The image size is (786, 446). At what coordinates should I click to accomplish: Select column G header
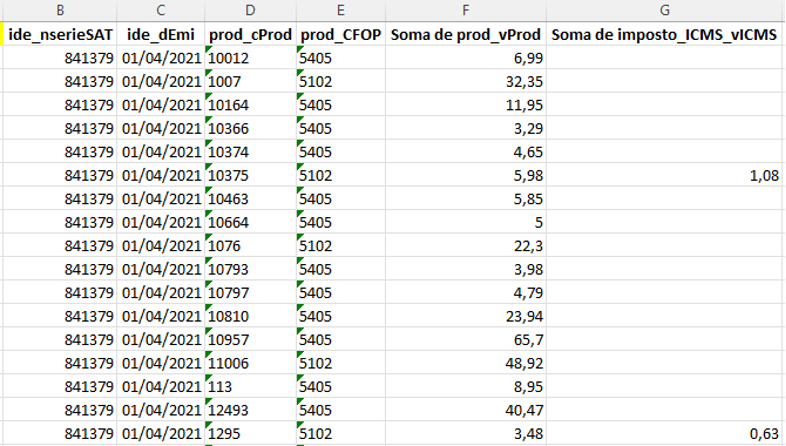pyautogui.click(x=665, y=10)
